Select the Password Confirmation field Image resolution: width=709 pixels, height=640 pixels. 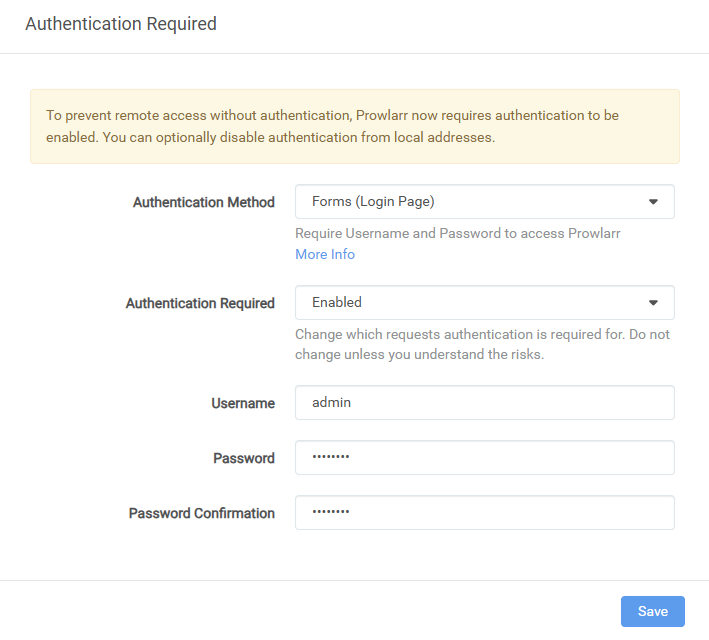(484, 513)
